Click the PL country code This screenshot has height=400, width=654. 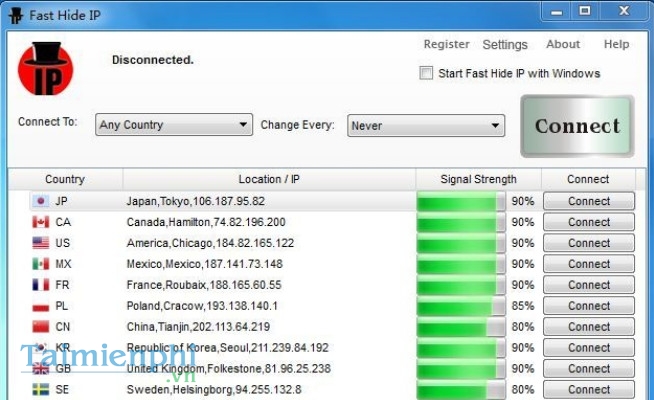[x=61, y=306]
